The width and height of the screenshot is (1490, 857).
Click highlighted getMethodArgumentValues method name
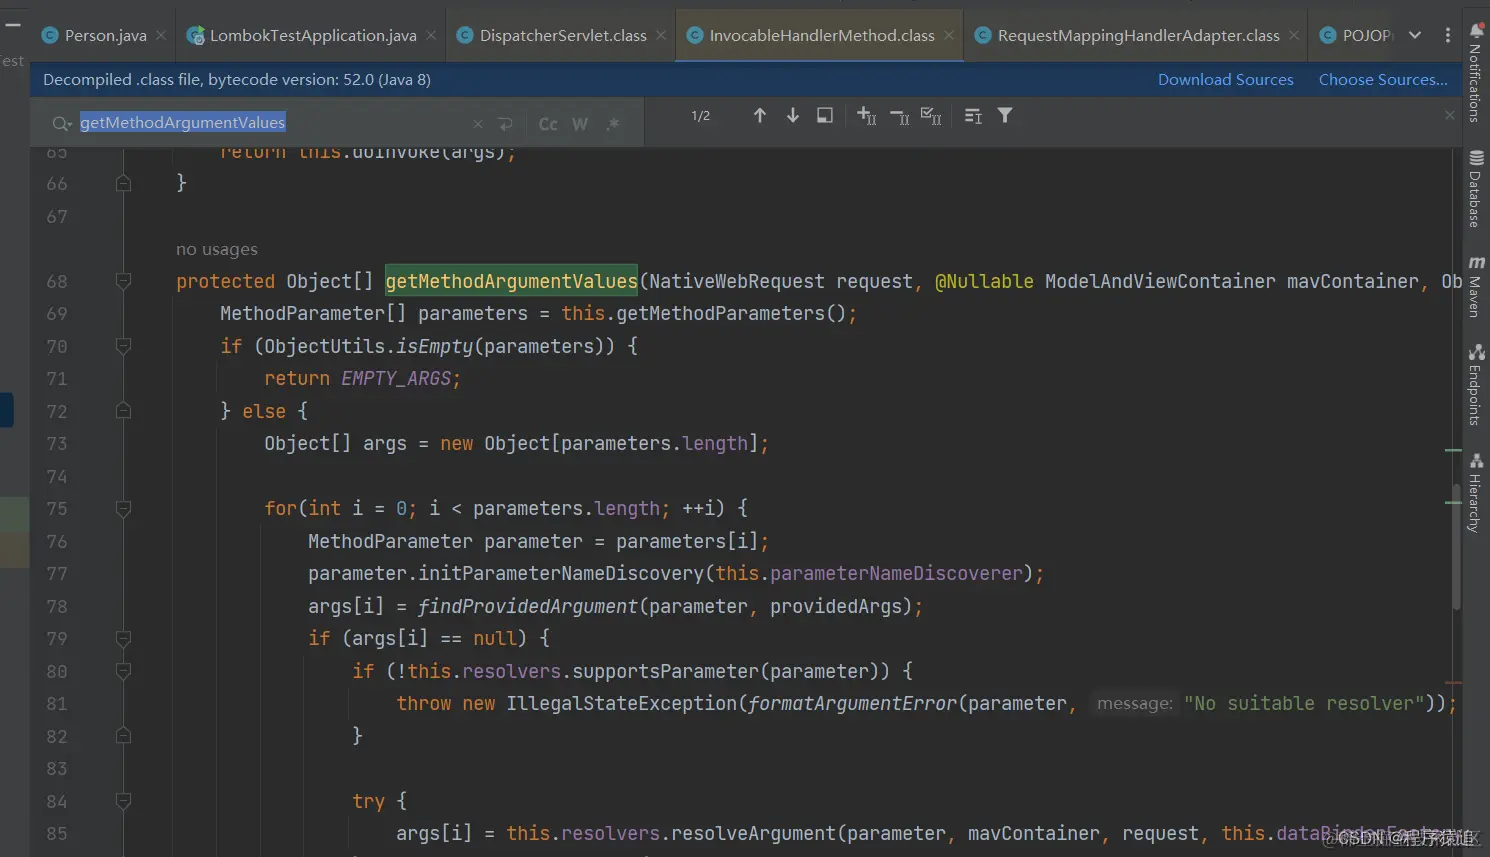511,281
